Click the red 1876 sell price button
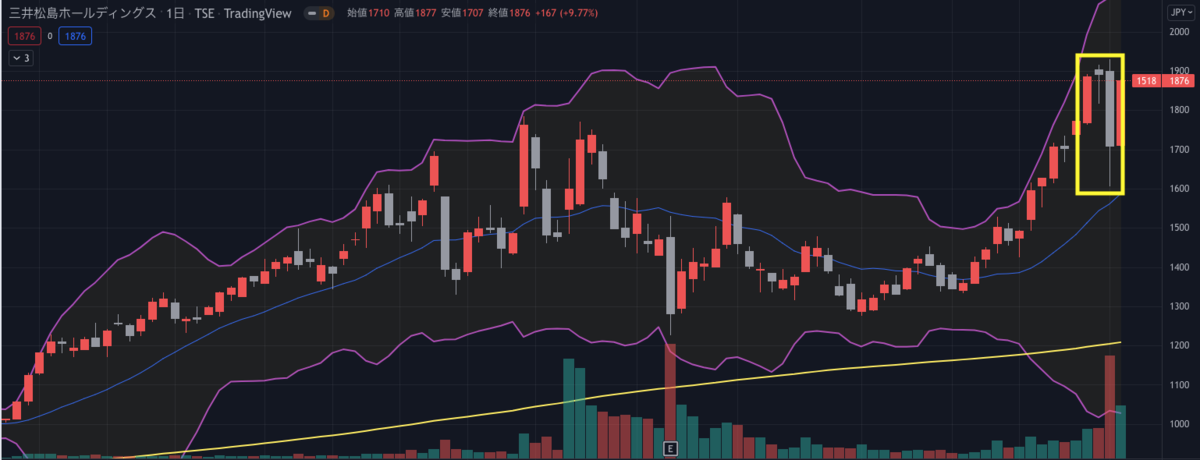The image size is (1200, 460). coord(23,36)
